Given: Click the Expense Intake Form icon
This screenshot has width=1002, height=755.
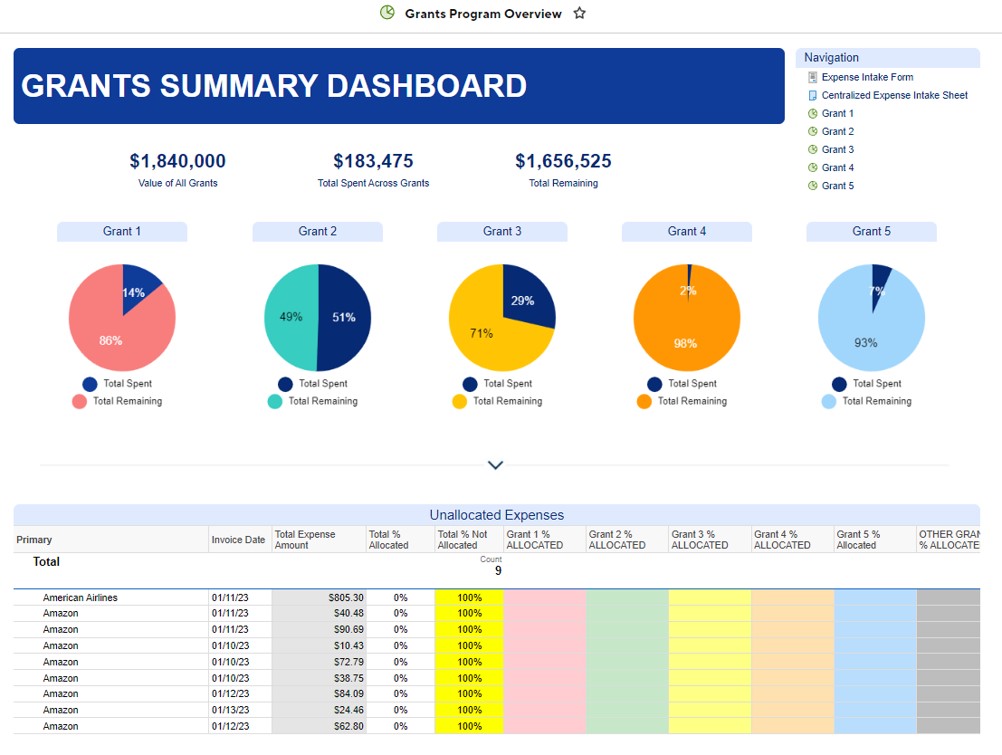Looking at the screenshot, I should tap(813, 77).
